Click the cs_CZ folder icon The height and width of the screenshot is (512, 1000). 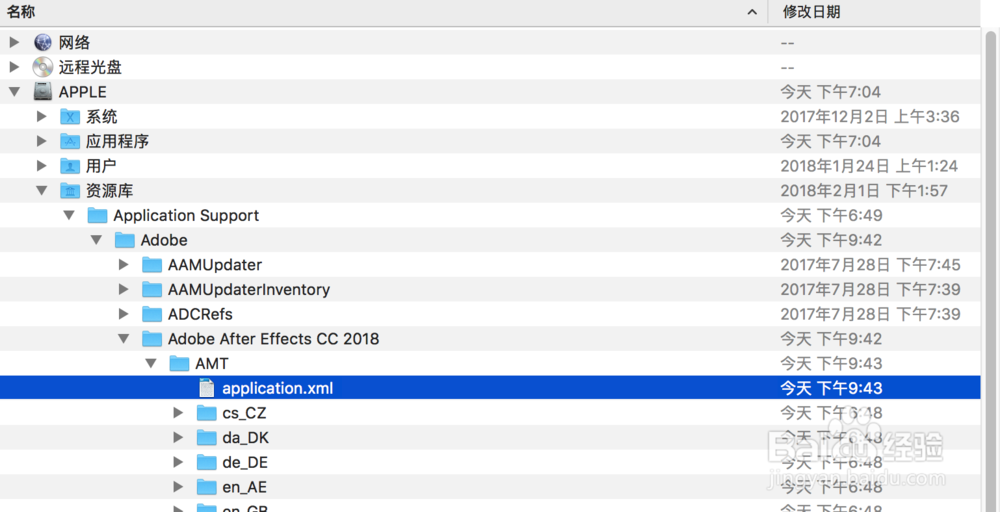(x=207, y=413)
